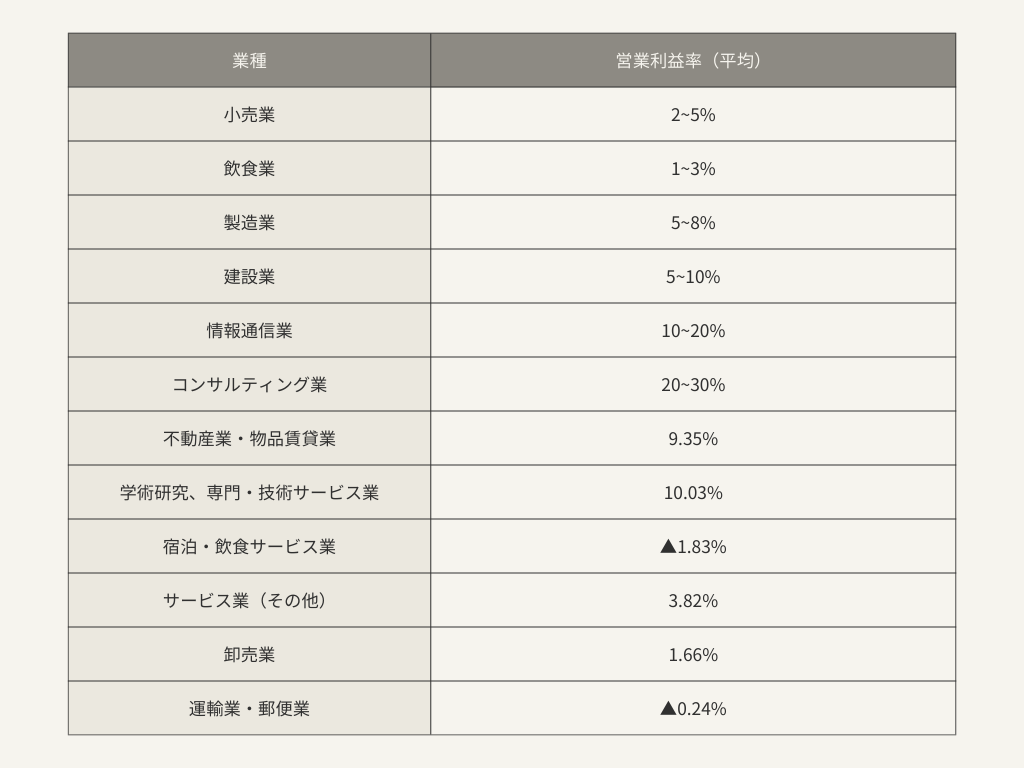Select the コンサルティング業 cell

[x=249, y=384]
